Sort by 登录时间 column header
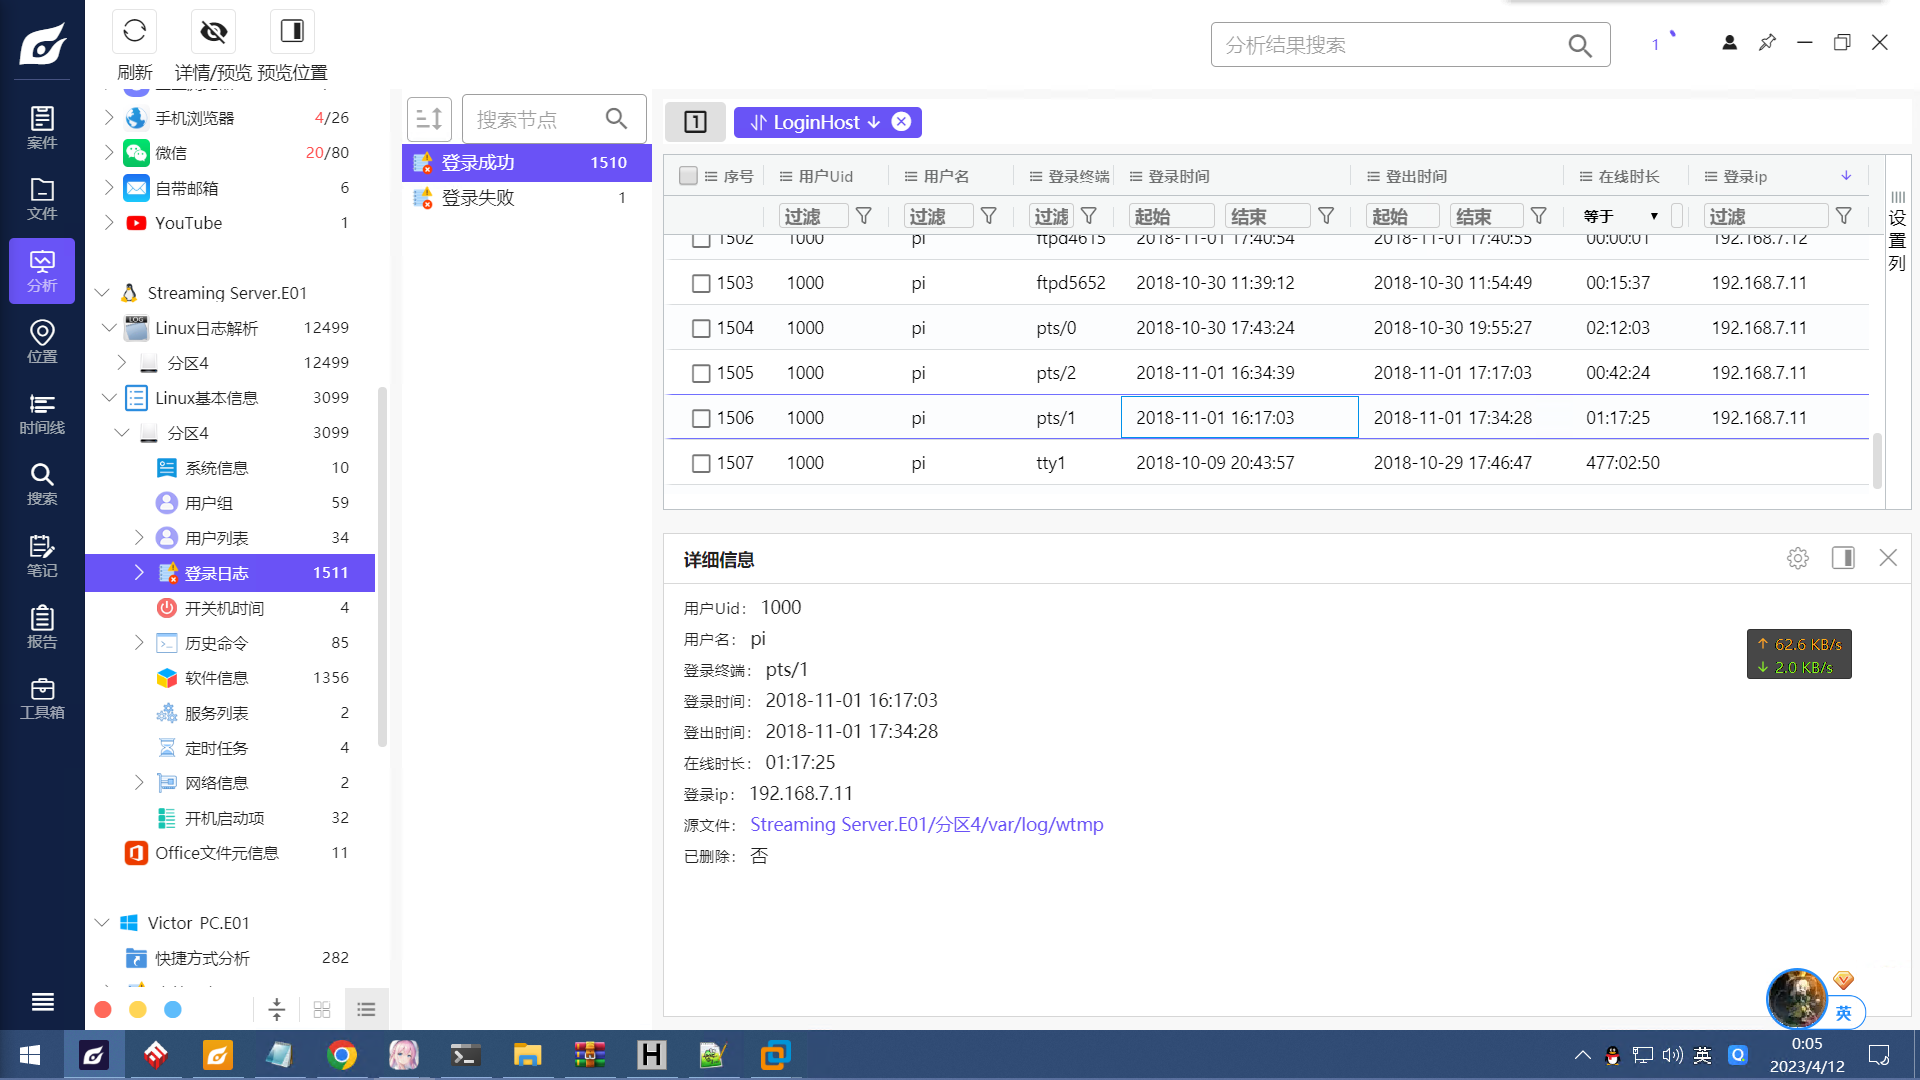The width and height of the screenshot is (1920, 1080). pyautogui.click(x=1178, y=177)
